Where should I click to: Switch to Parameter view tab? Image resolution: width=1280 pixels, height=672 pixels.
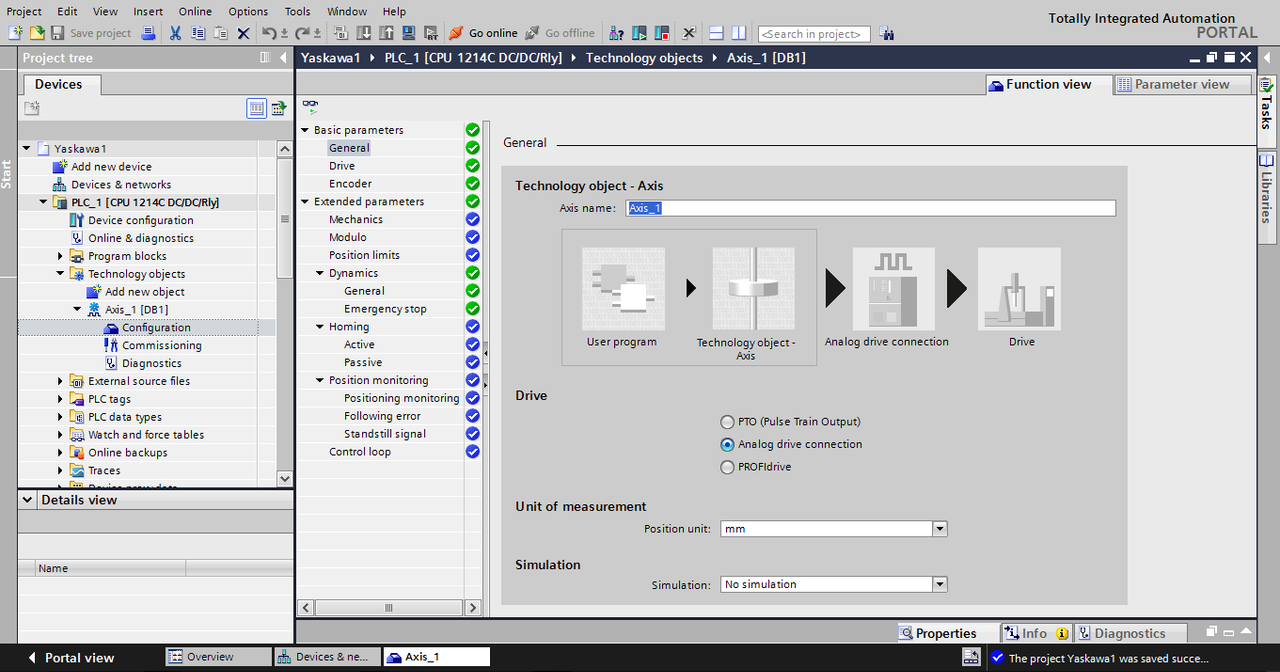click(1182, 85)
